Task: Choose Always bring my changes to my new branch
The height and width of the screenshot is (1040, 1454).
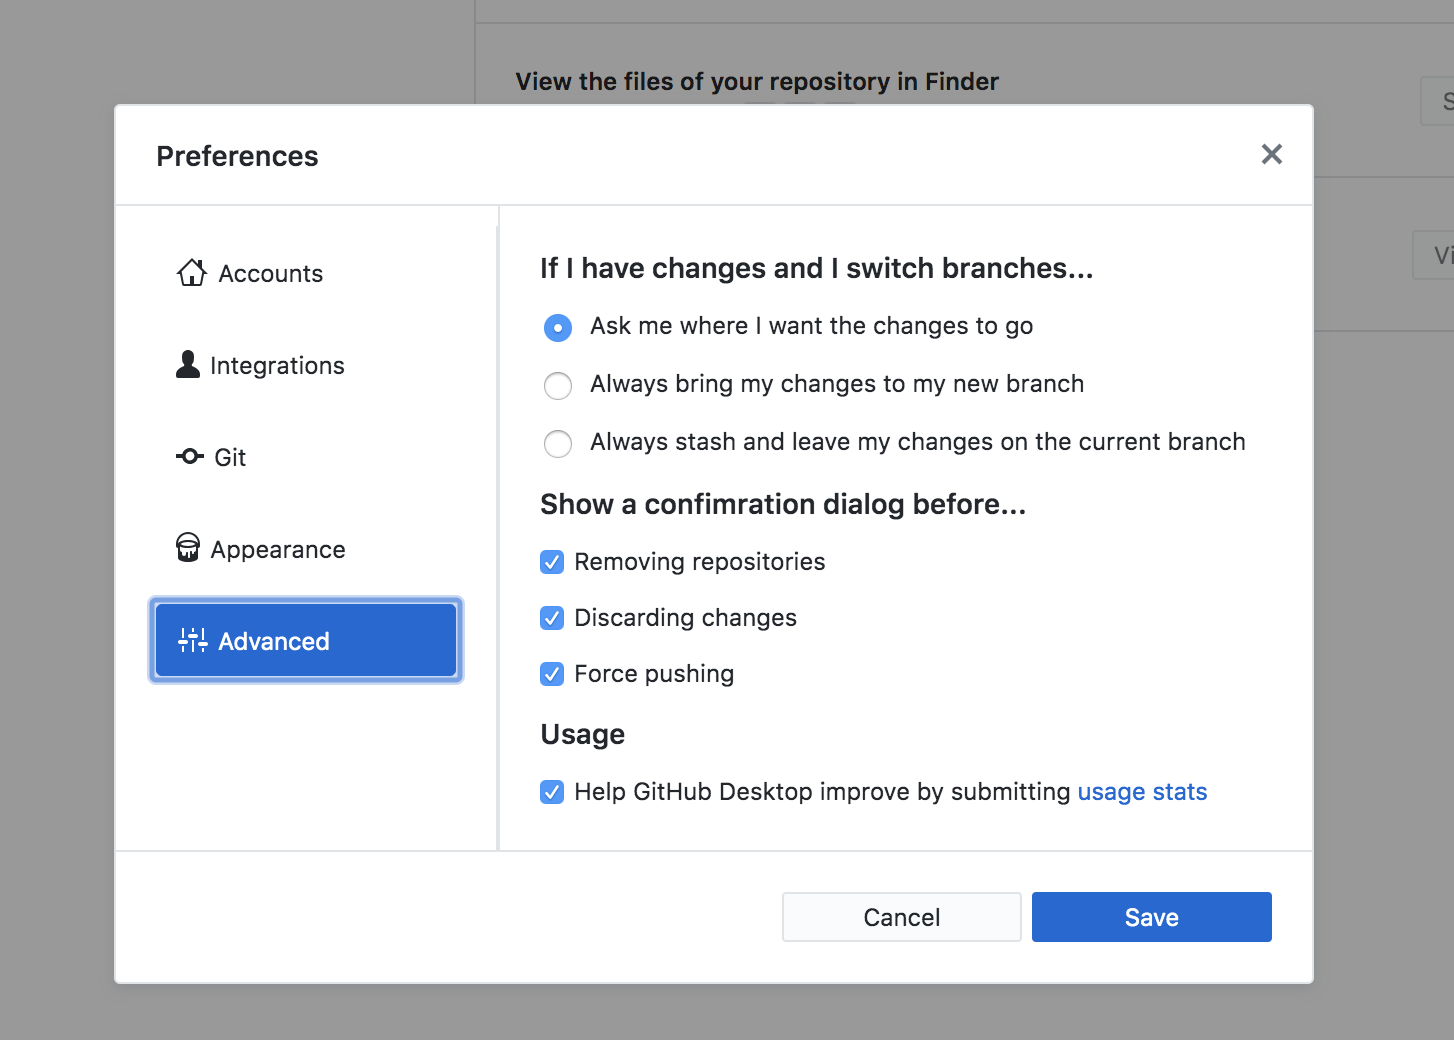Action: pyautogui.click(x=558, y=385)
